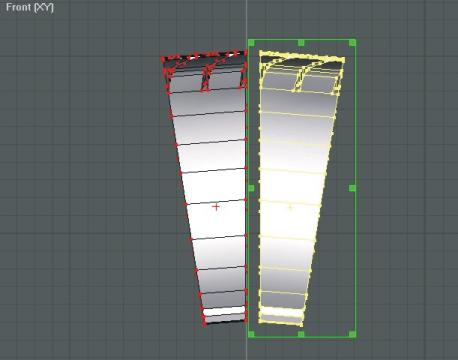Click the white bottom band of red mesh
The width and height of the screenshot is (458, 360).
coord(224,311)
